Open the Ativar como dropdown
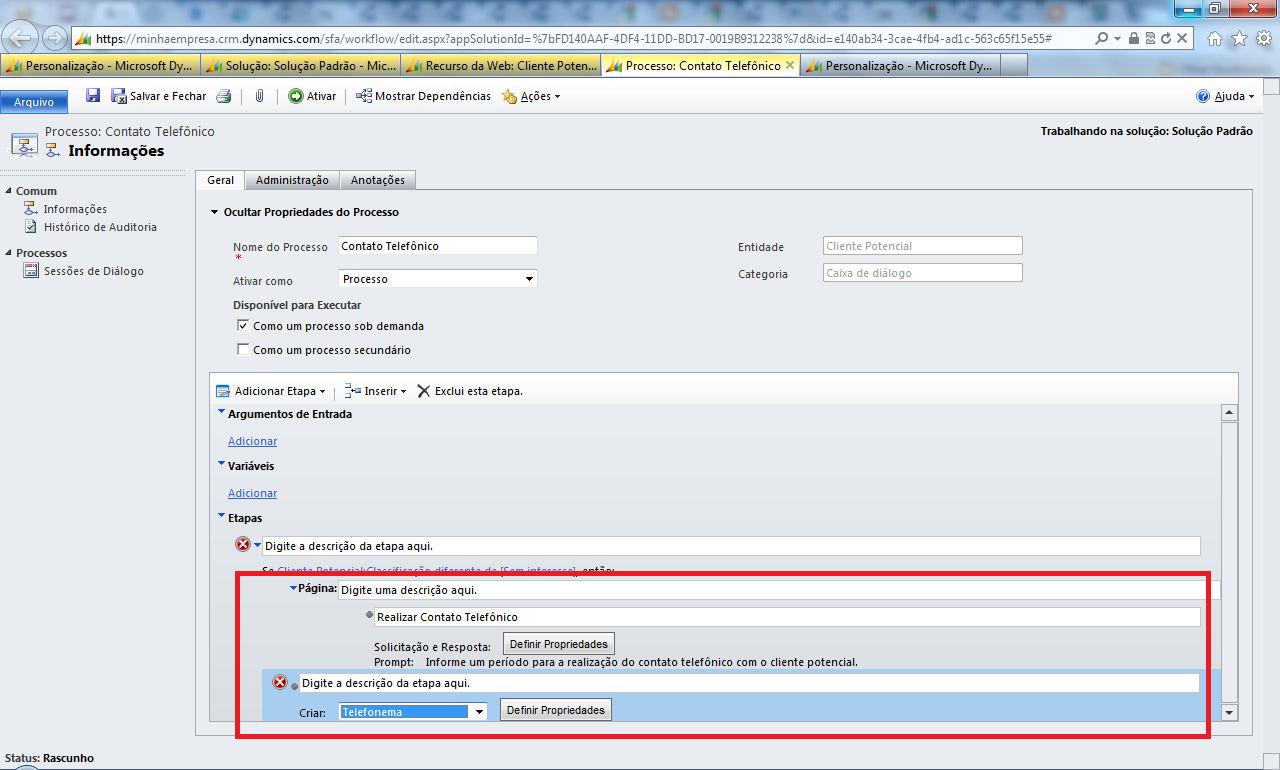 tap(437, 279)
